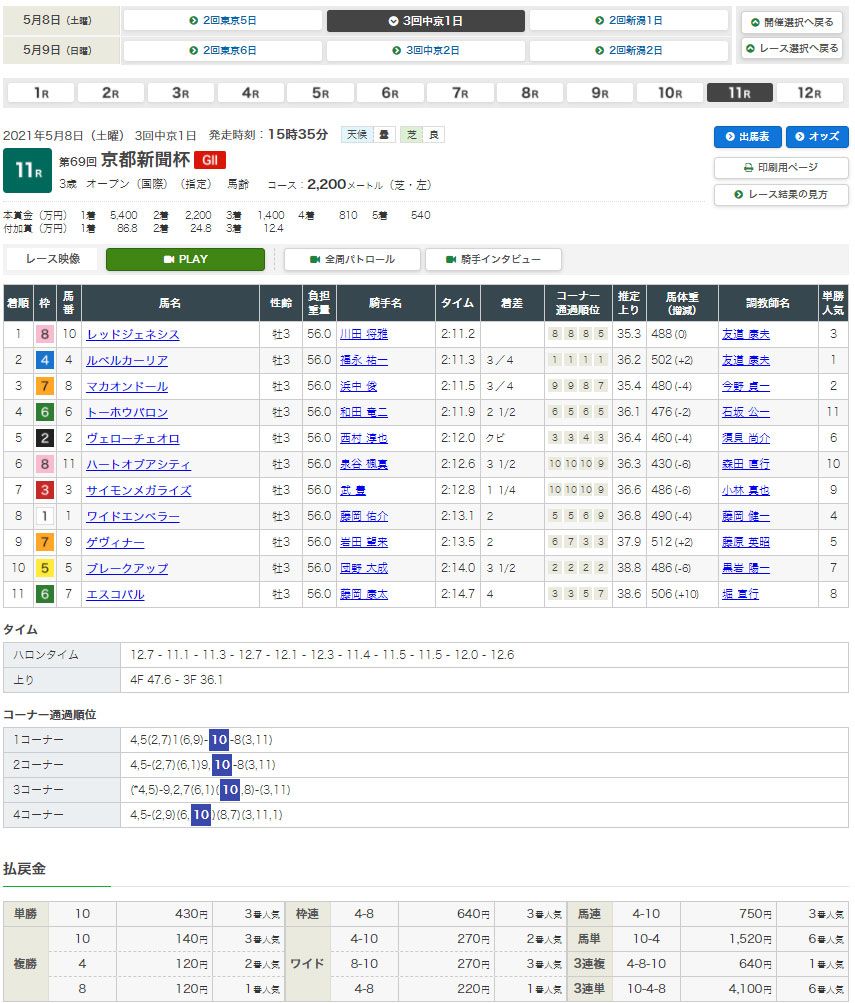The image size is (855, 1003).
Task: Click the blue オッズ button
Action: point(816,137)
